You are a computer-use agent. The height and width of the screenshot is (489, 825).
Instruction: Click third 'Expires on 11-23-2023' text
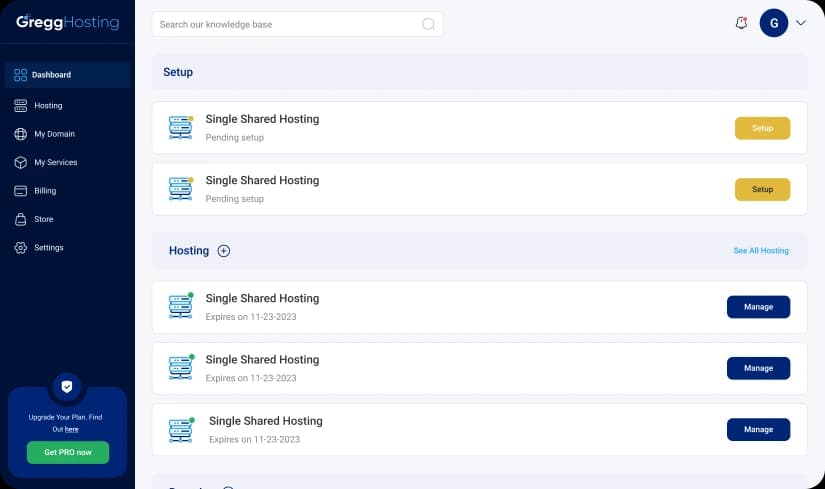pos(254,440)
